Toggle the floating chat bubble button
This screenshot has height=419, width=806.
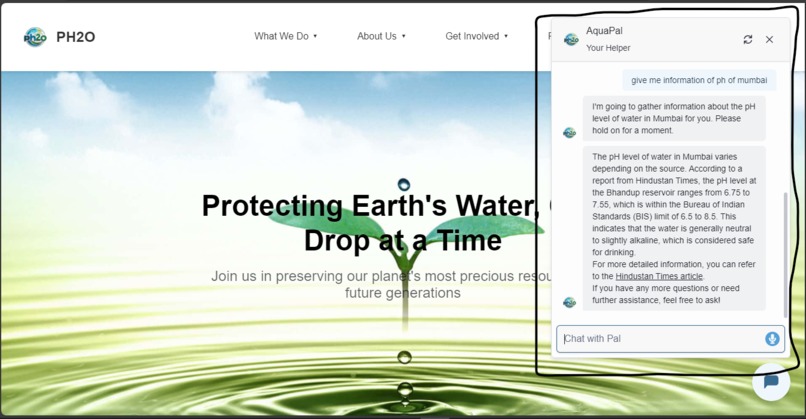771,382
